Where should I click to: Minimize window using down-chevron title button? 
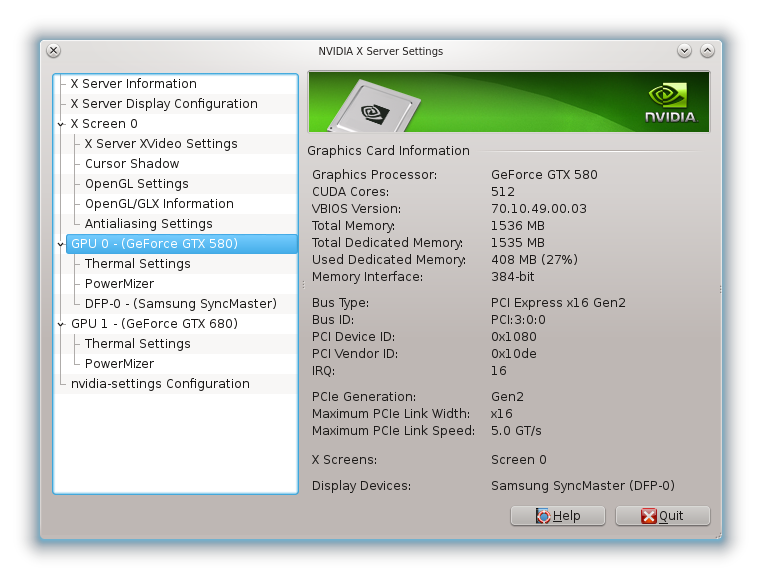(x=684, y=51)
